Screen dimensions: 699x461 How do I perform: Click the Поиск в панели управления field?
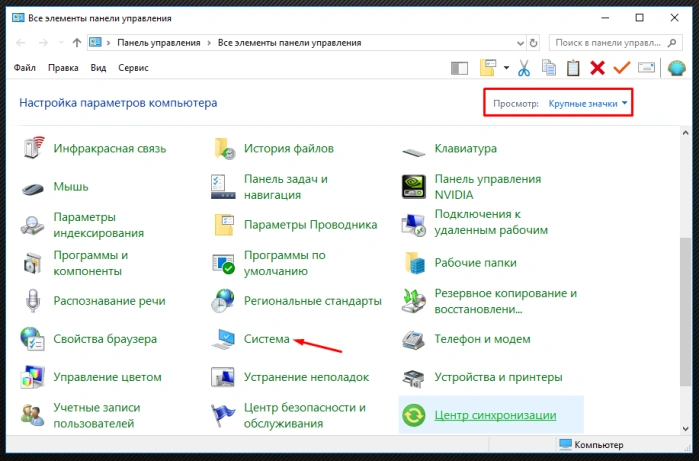click(615, 43)
